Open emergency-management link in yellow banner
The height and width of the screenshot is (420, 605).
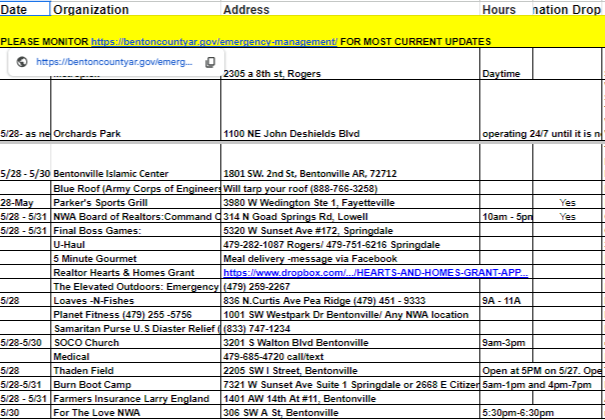[x=214, y=42]
